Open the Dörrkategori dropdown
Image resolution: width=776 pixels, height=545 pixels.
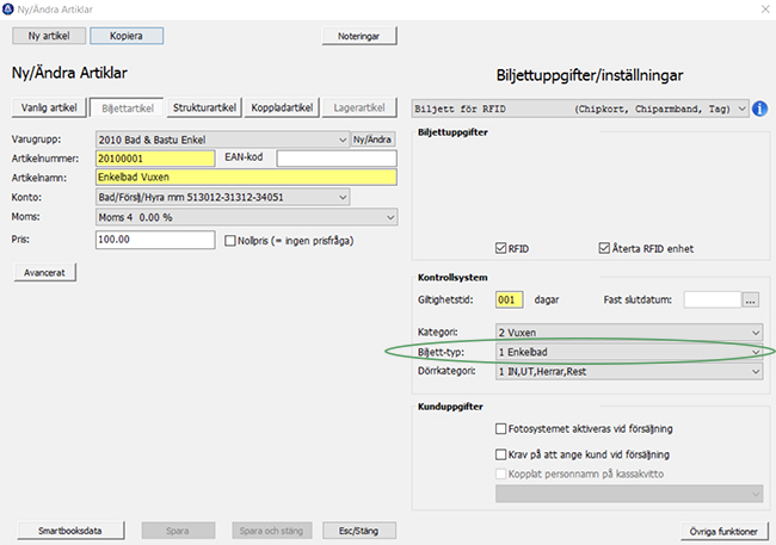(629, 372)
